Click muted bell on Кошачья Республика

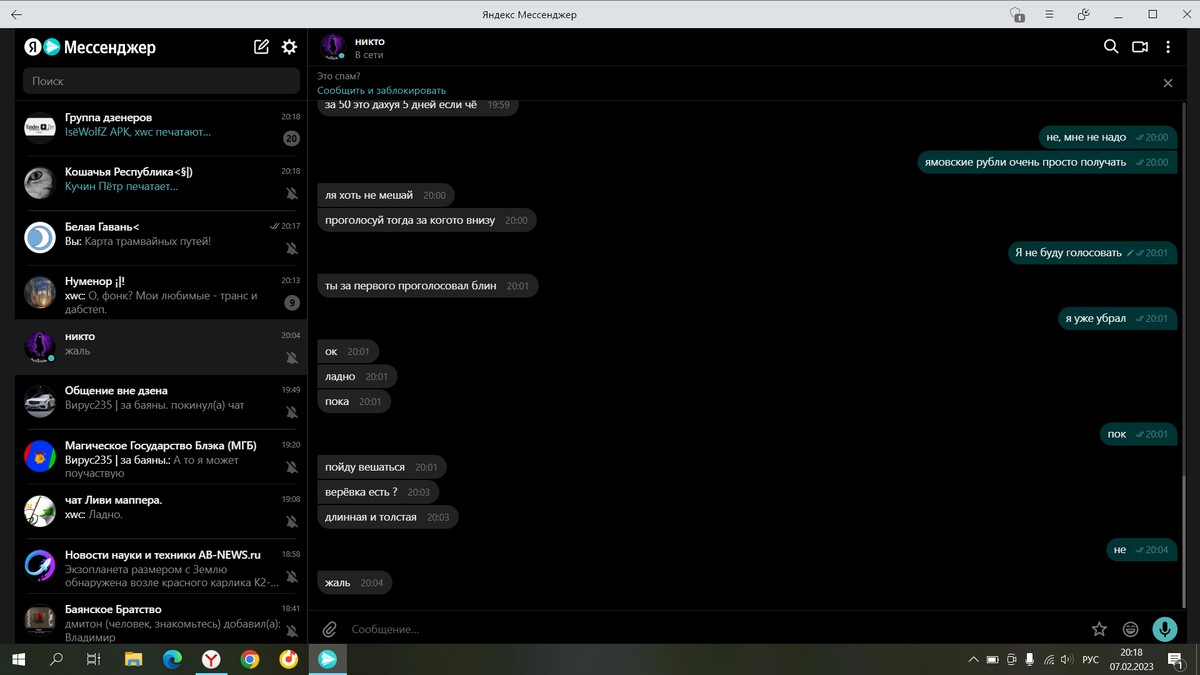pyautogui.click(x=292, y=194)
